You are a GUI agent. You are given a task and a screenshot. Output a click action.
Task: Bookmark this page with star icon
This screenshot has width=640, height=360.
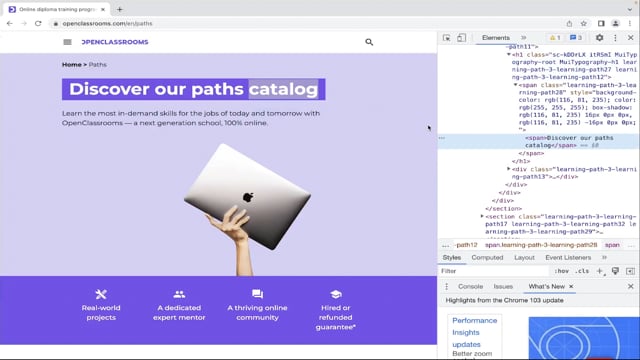584,24
